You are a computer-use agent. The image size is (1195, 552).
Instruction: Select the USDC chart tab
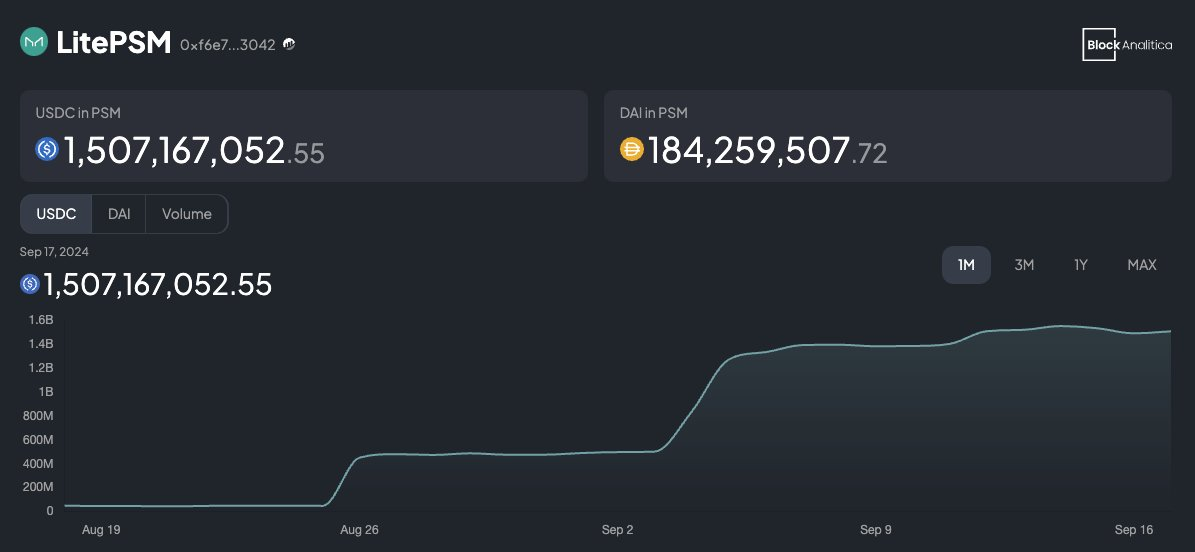coord(56,214)
